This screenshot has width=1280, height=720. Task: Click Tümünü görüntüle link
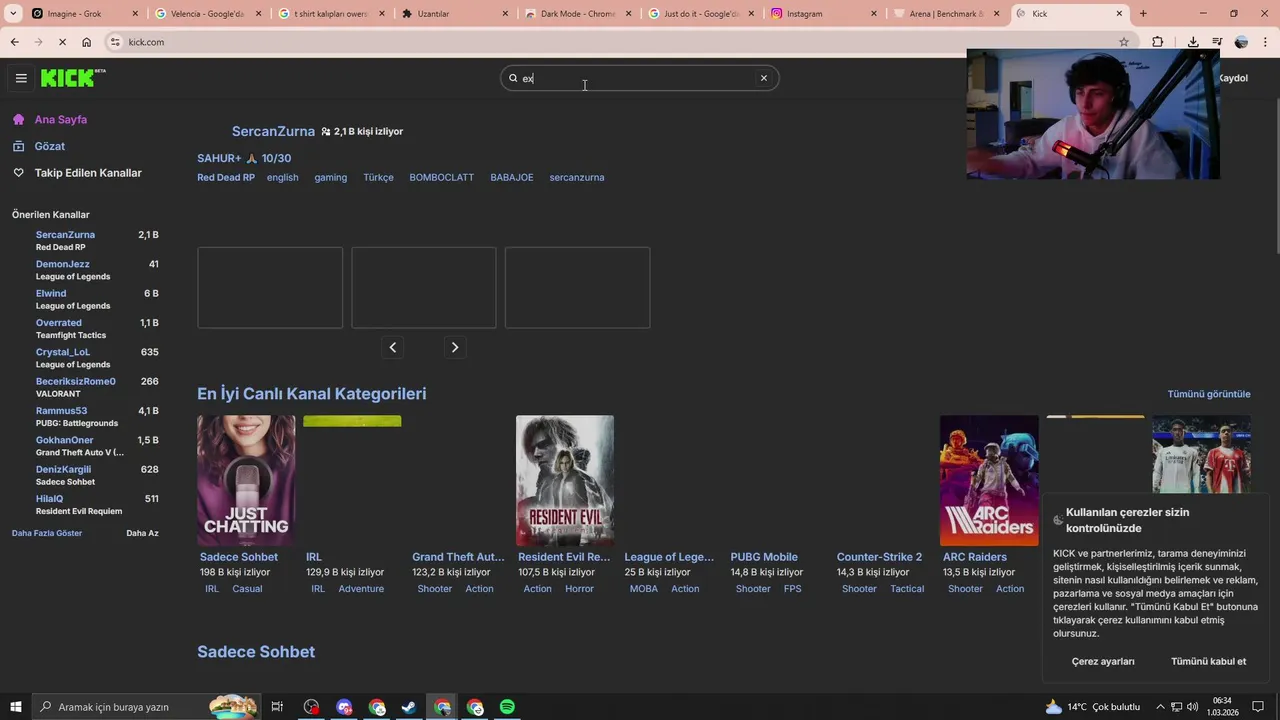(x=1209, y=394)
